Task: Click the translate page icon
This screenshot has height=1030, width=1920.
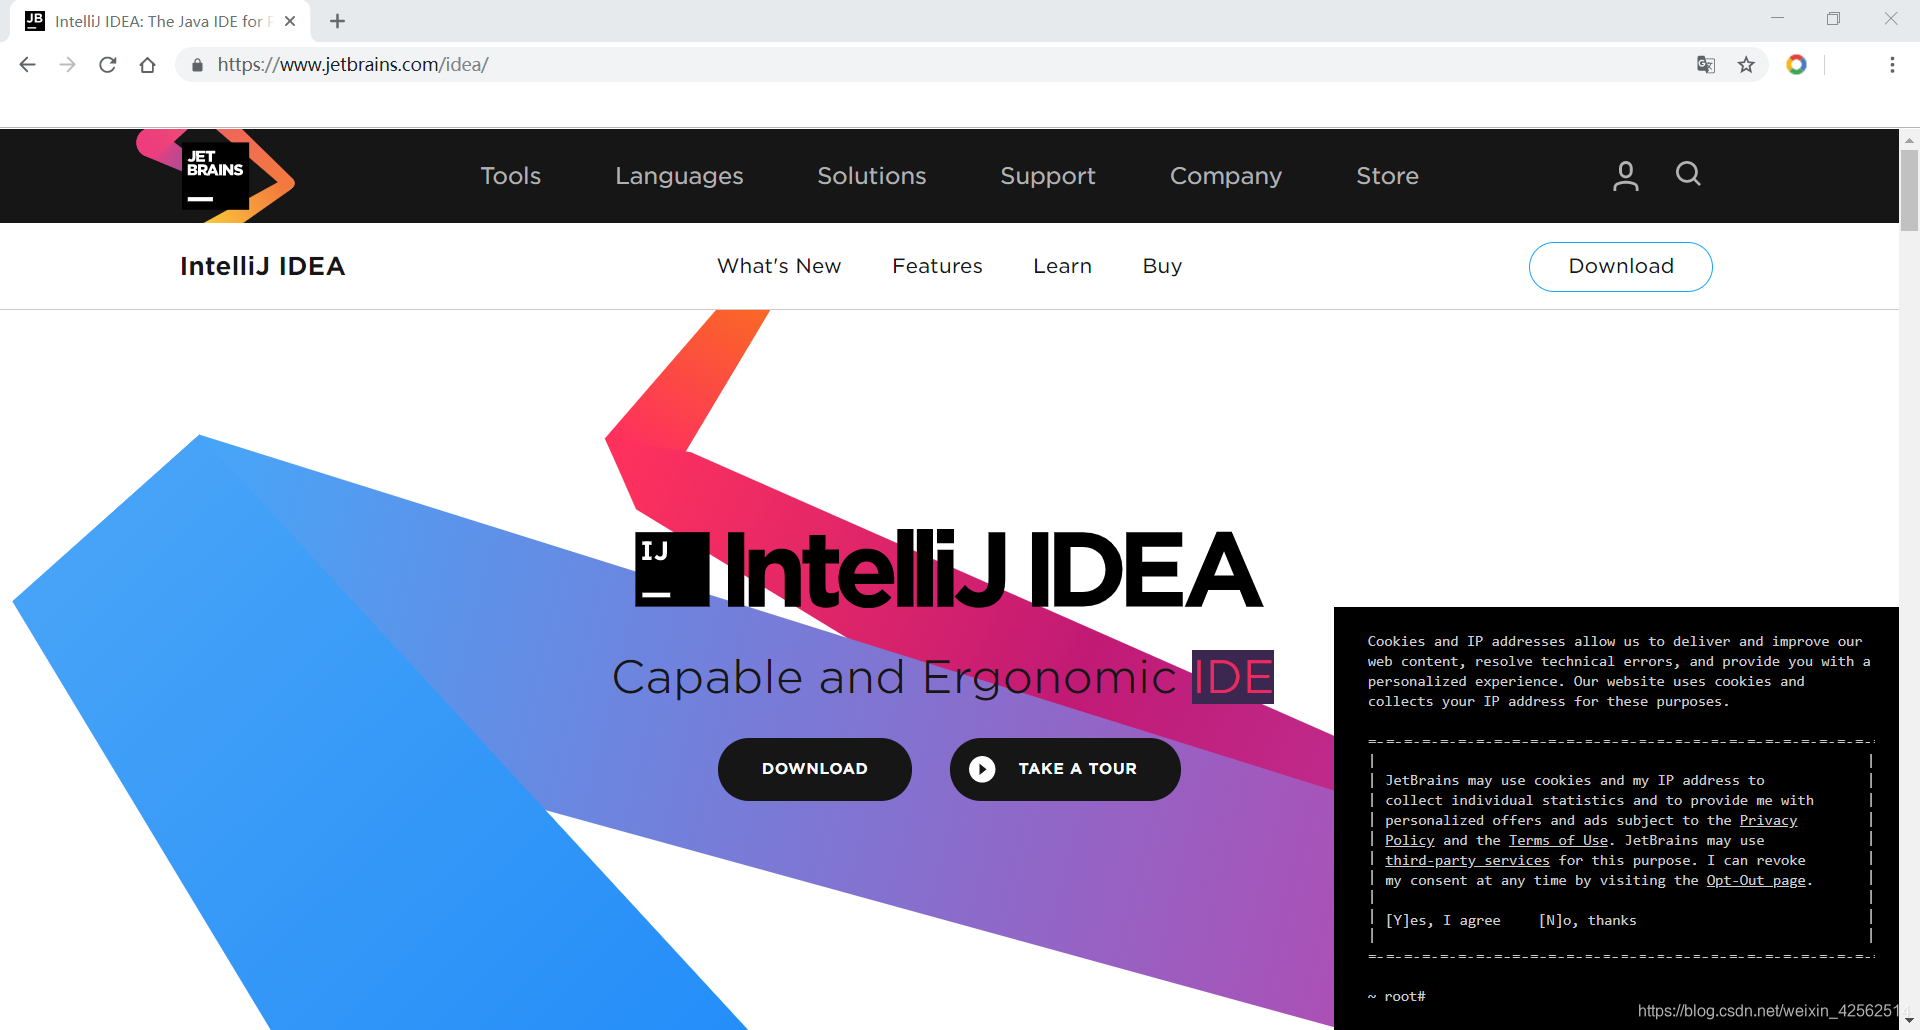Action: click(x=1706, y=65)
